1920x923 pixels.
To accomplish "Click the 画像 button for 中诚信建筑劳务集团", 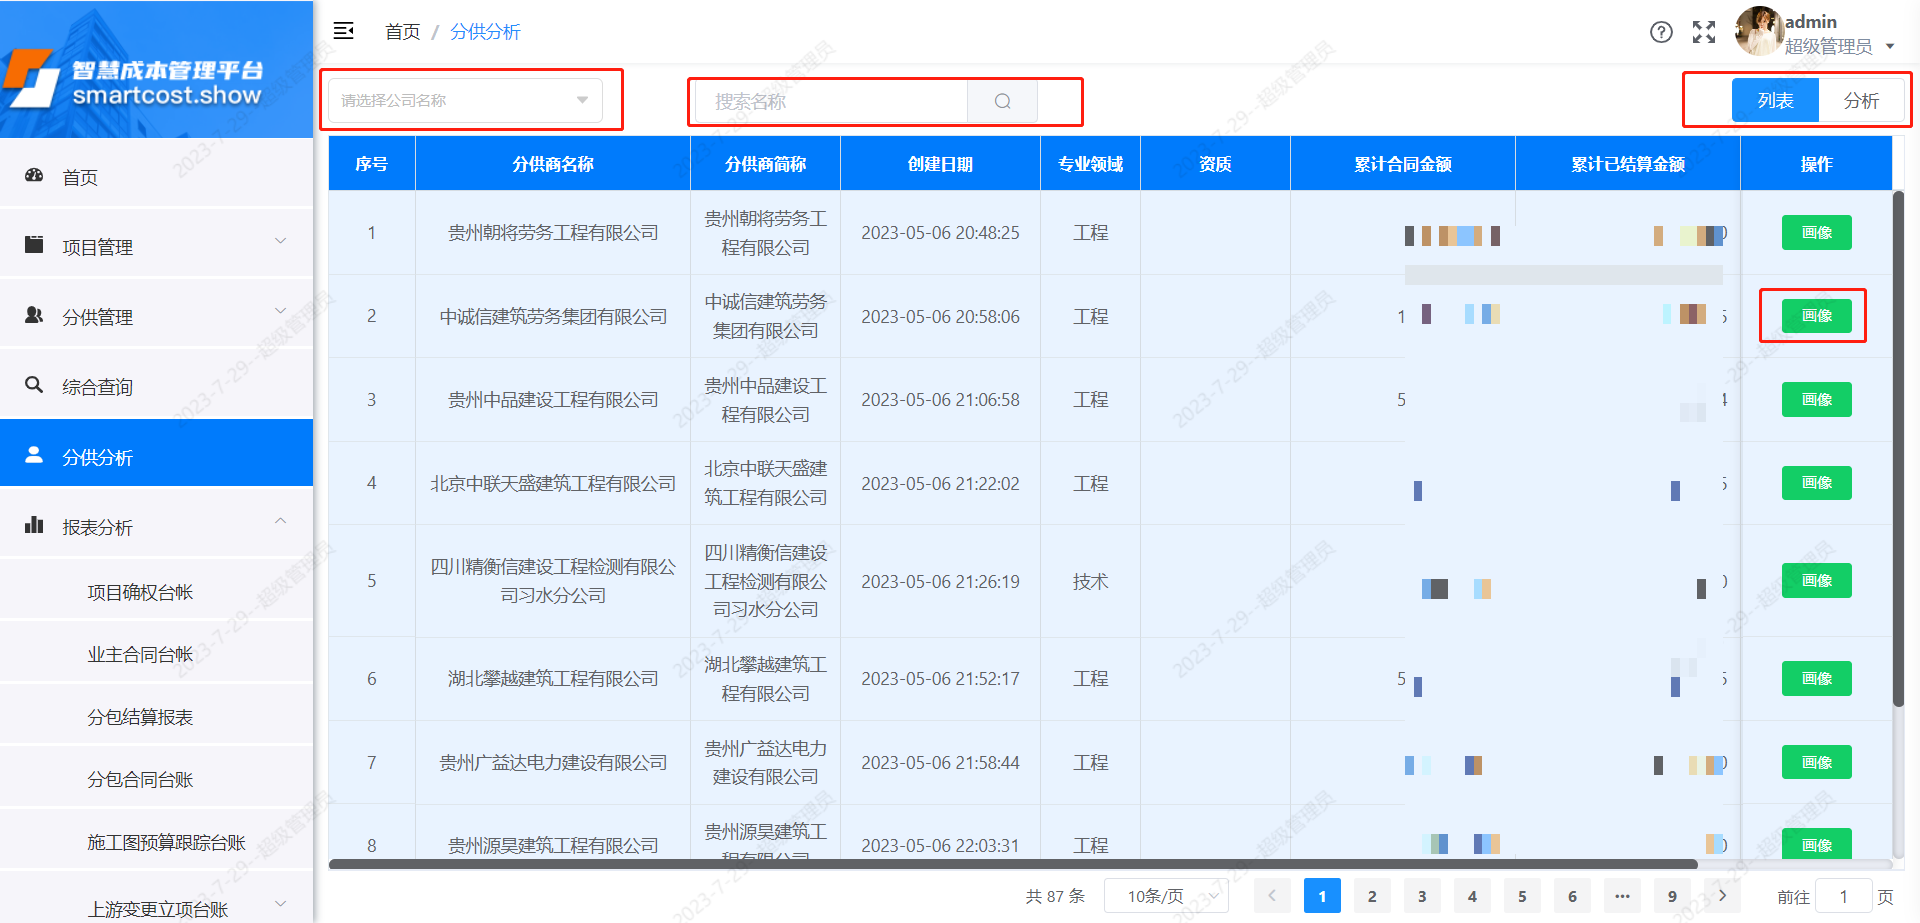I will pos(1816,315).
